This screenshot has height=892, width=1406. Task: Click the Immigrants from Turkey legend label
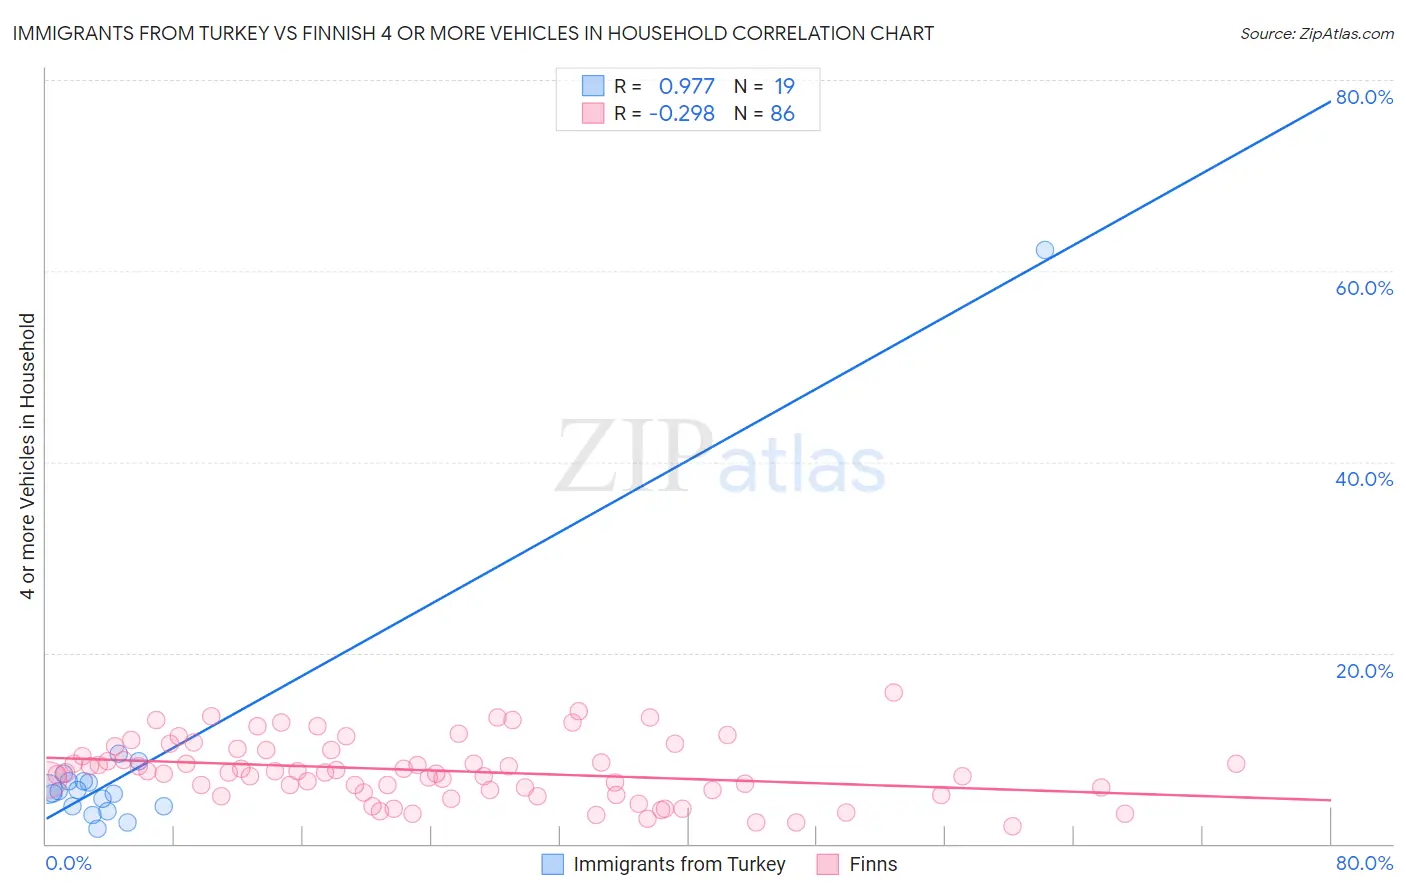pos(679,864)
